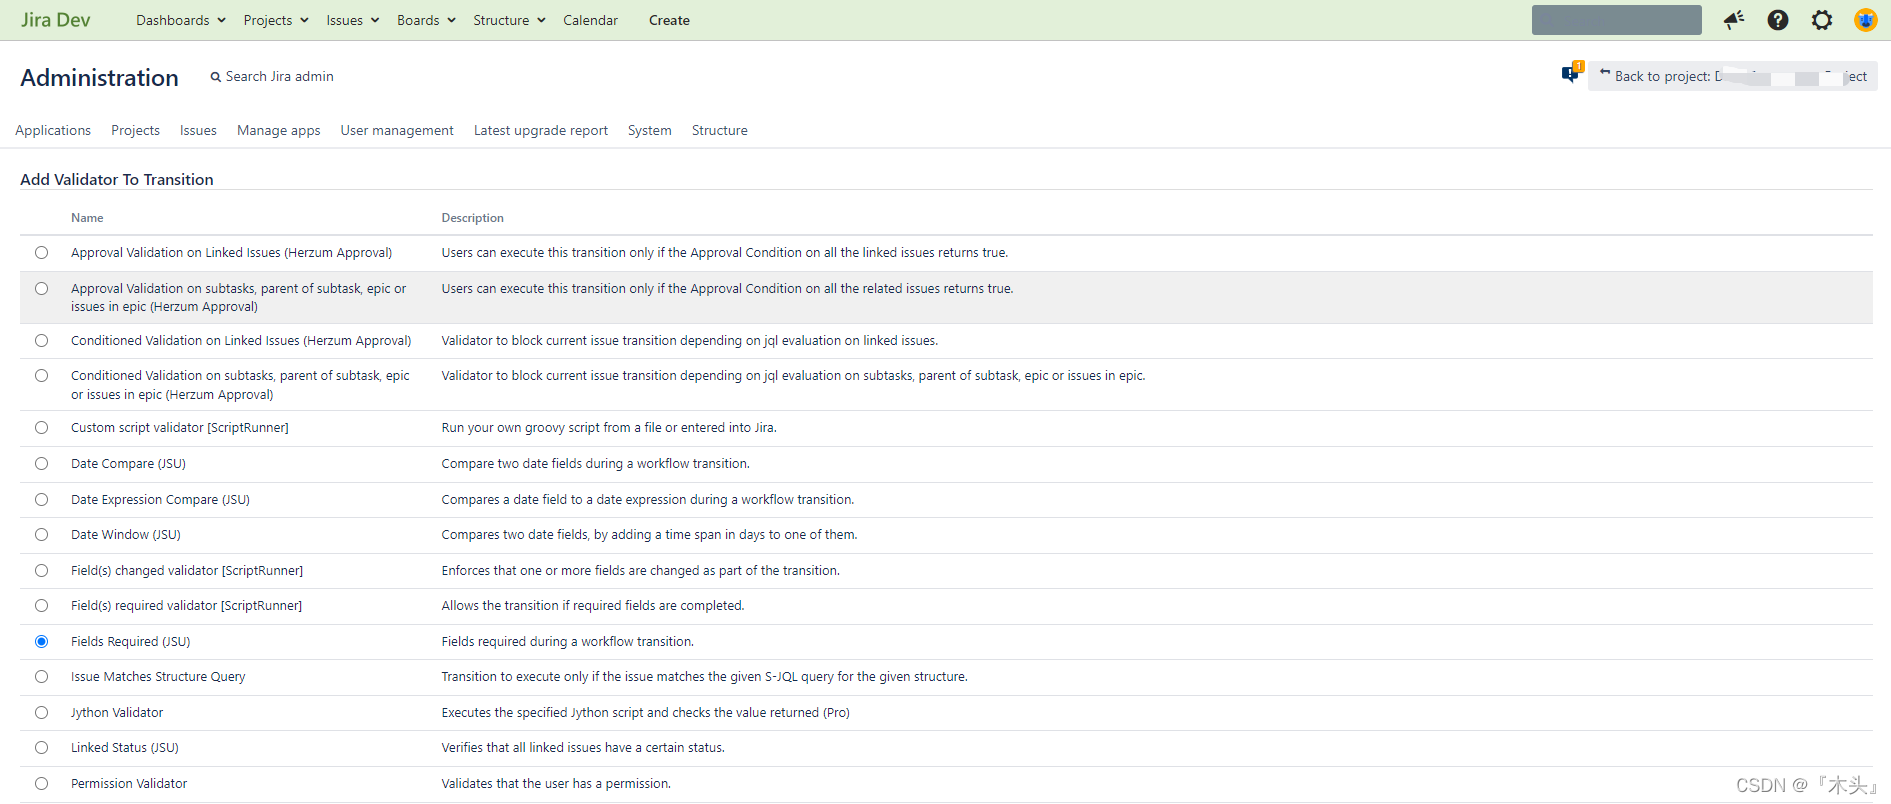This screenshot has height=804, width=1891.
Task: Click 'Date Compare (JSU)' label text
Action: click(128, 464)
